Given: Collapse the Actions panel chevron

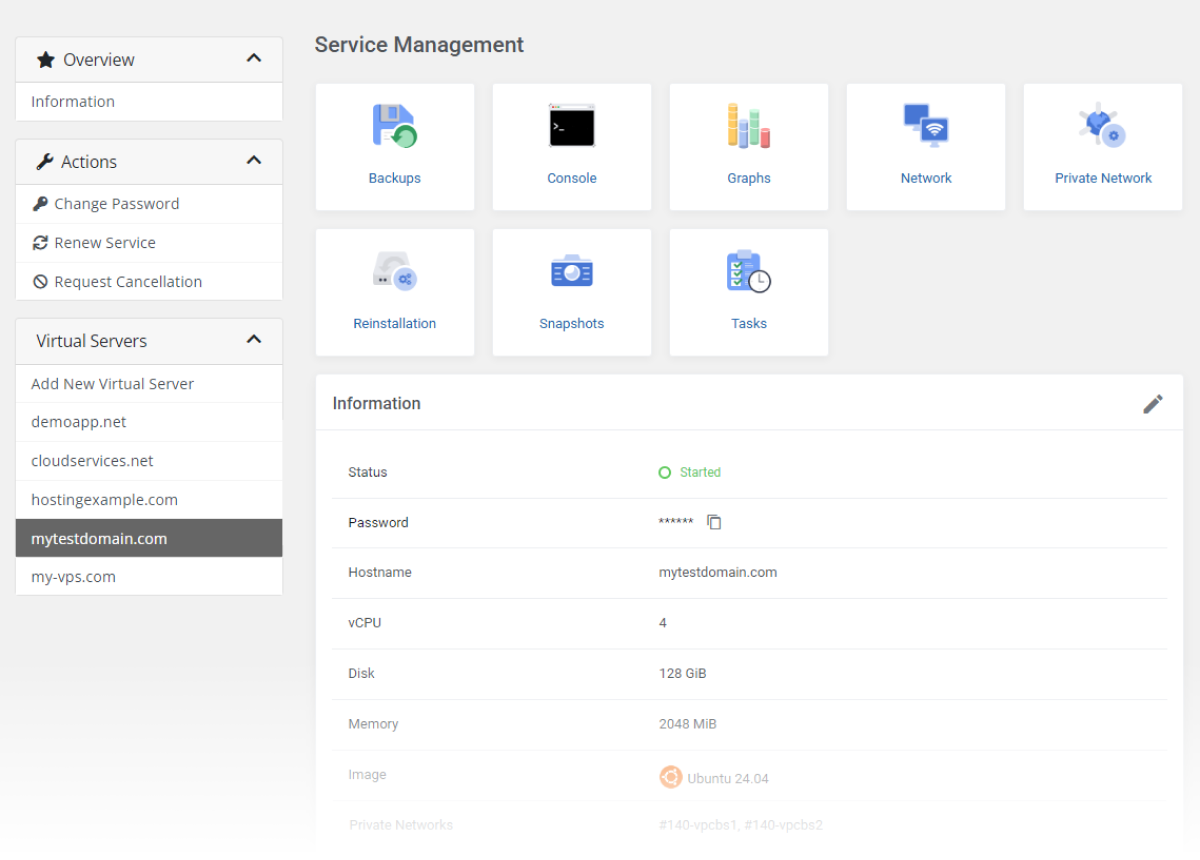Looking at the screenshot, I should (x=254, y=161).
